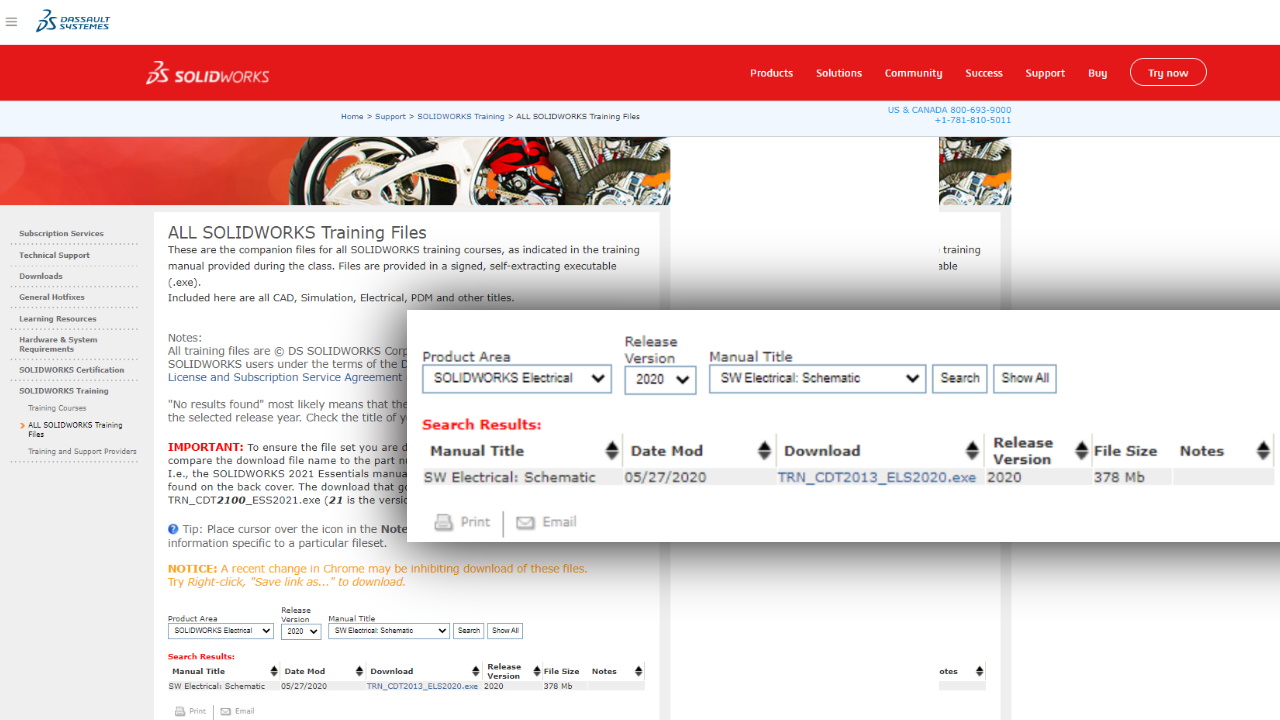
Task: Open the hamburger menu icon
Action: pos(12,21)
